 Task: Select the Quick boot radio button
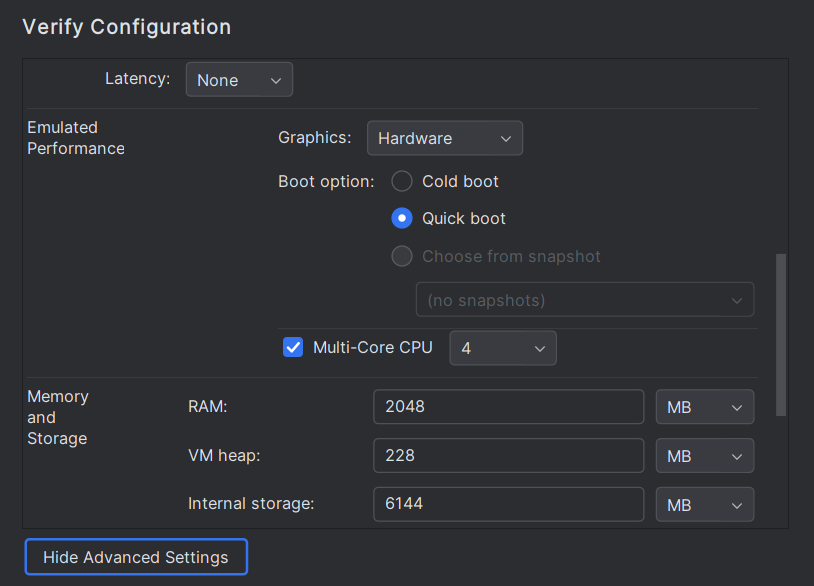(x=402, y=218)
